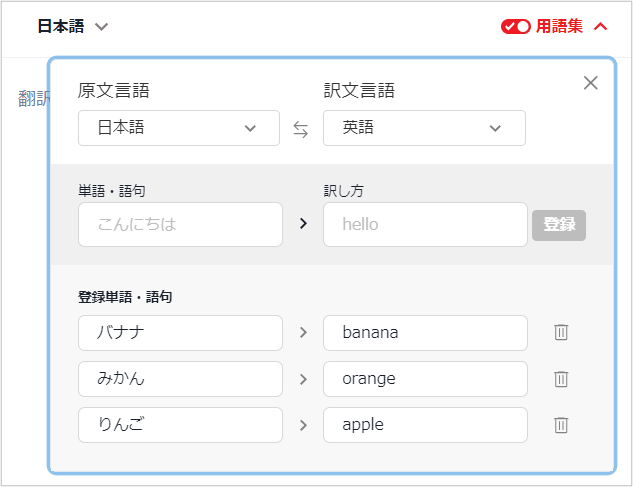Open the 原文言語 日本語 dropdown

179,128
